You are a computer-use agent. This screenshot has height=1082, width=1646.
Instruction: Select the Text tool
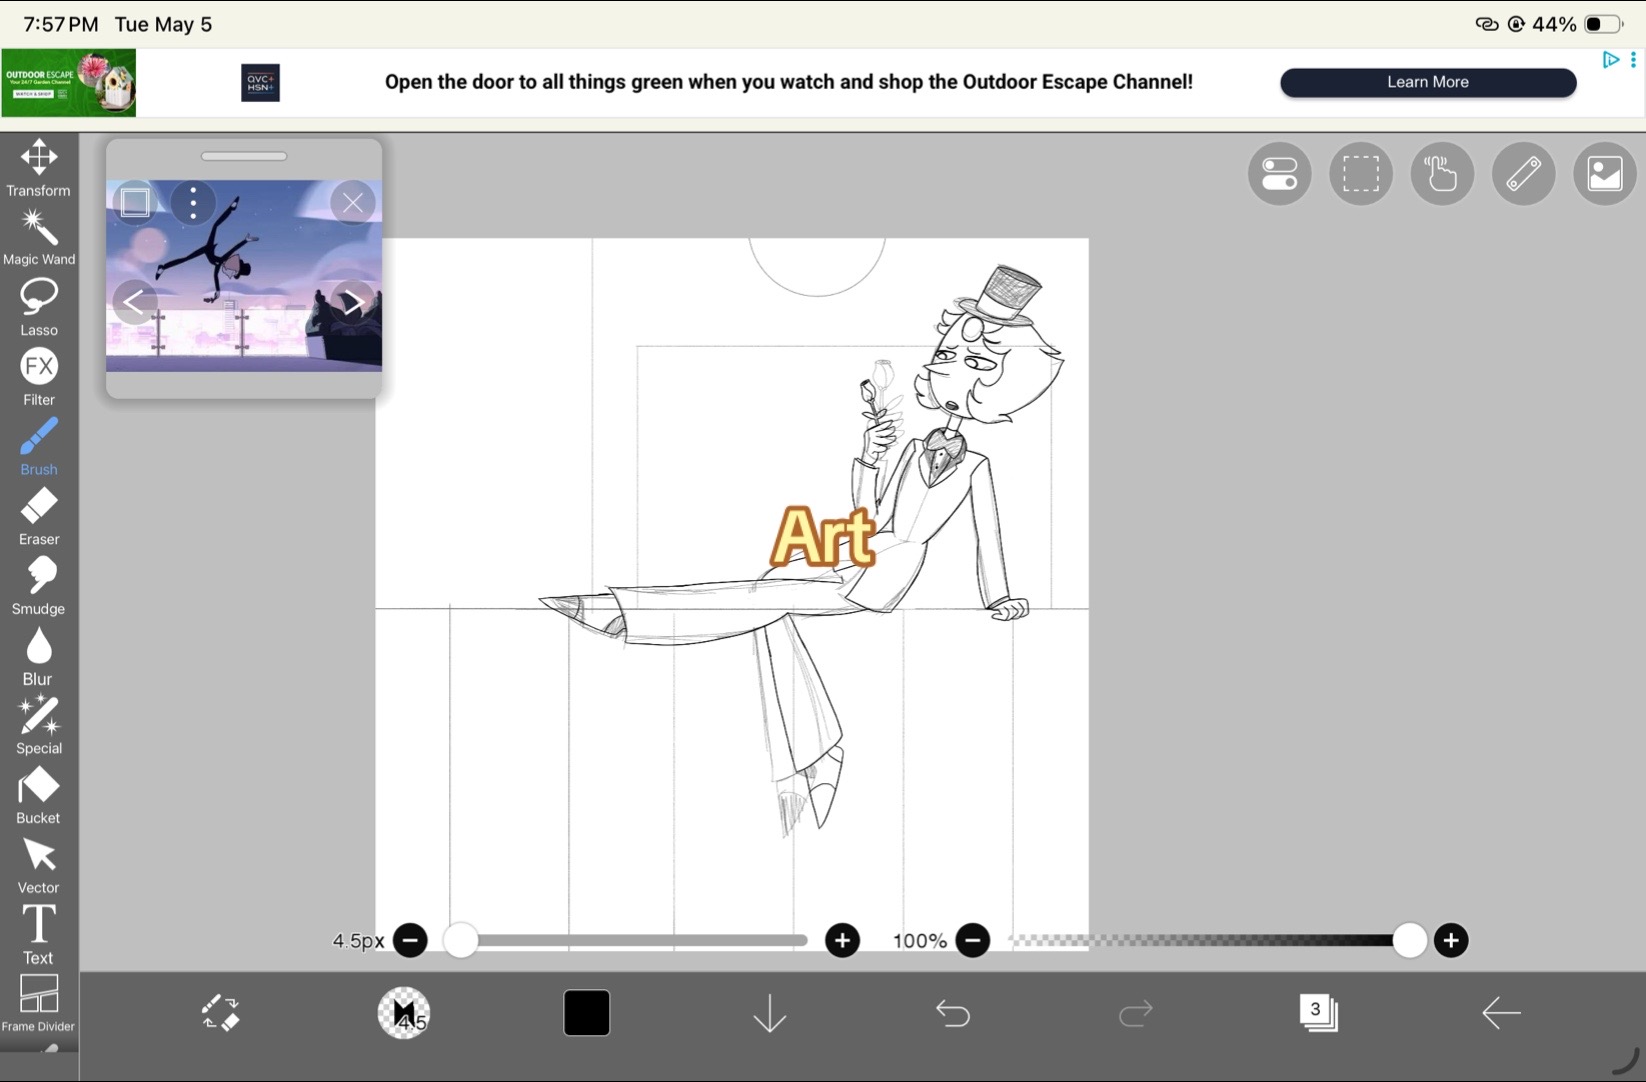[38, 935]
